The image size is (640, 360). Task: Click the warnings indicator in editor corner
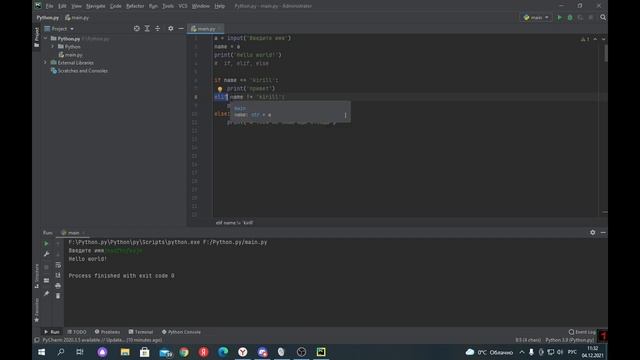point(585,39)
